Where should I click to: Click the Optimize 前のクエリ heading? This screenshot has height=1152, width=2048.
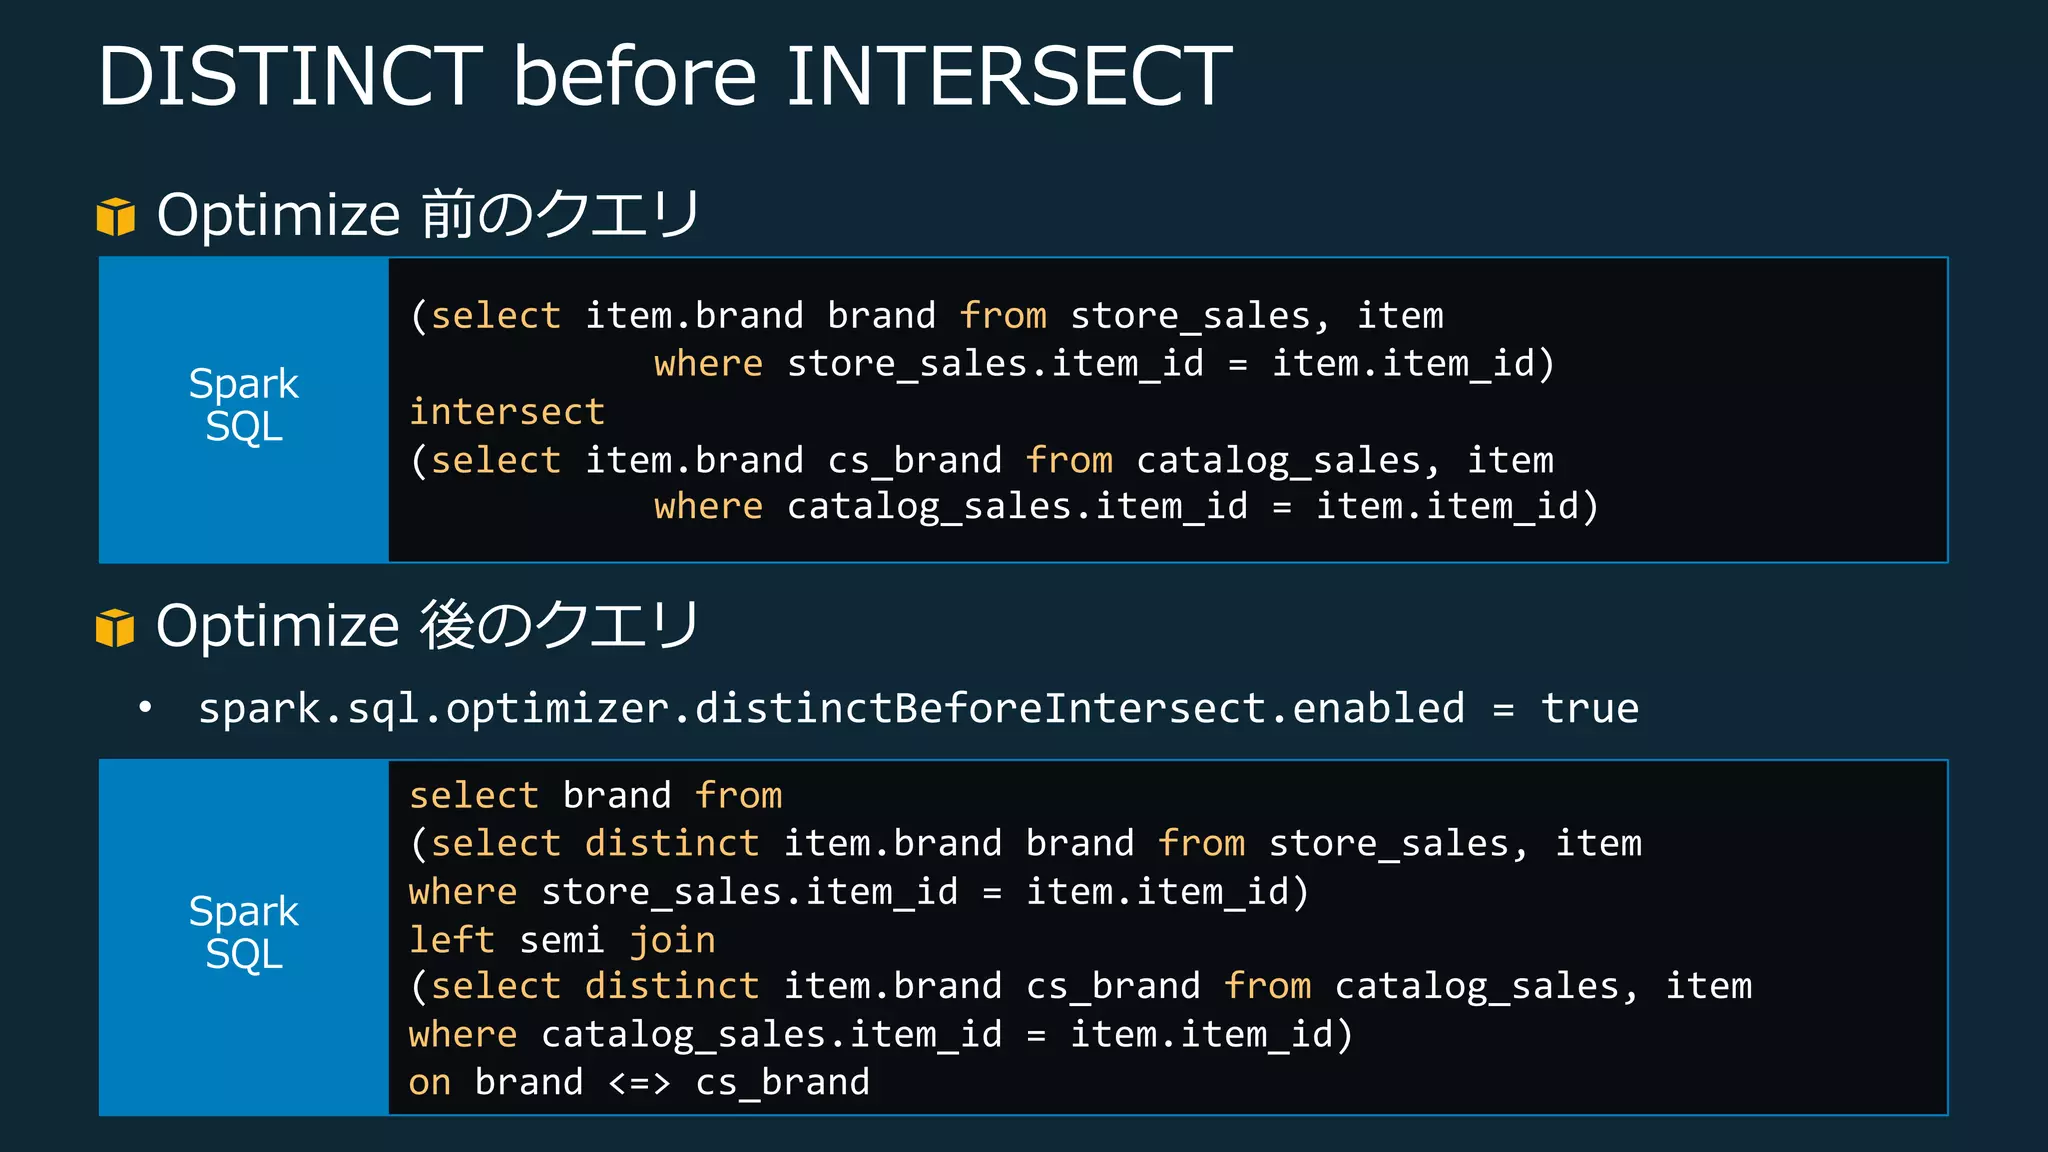point(428,214)
